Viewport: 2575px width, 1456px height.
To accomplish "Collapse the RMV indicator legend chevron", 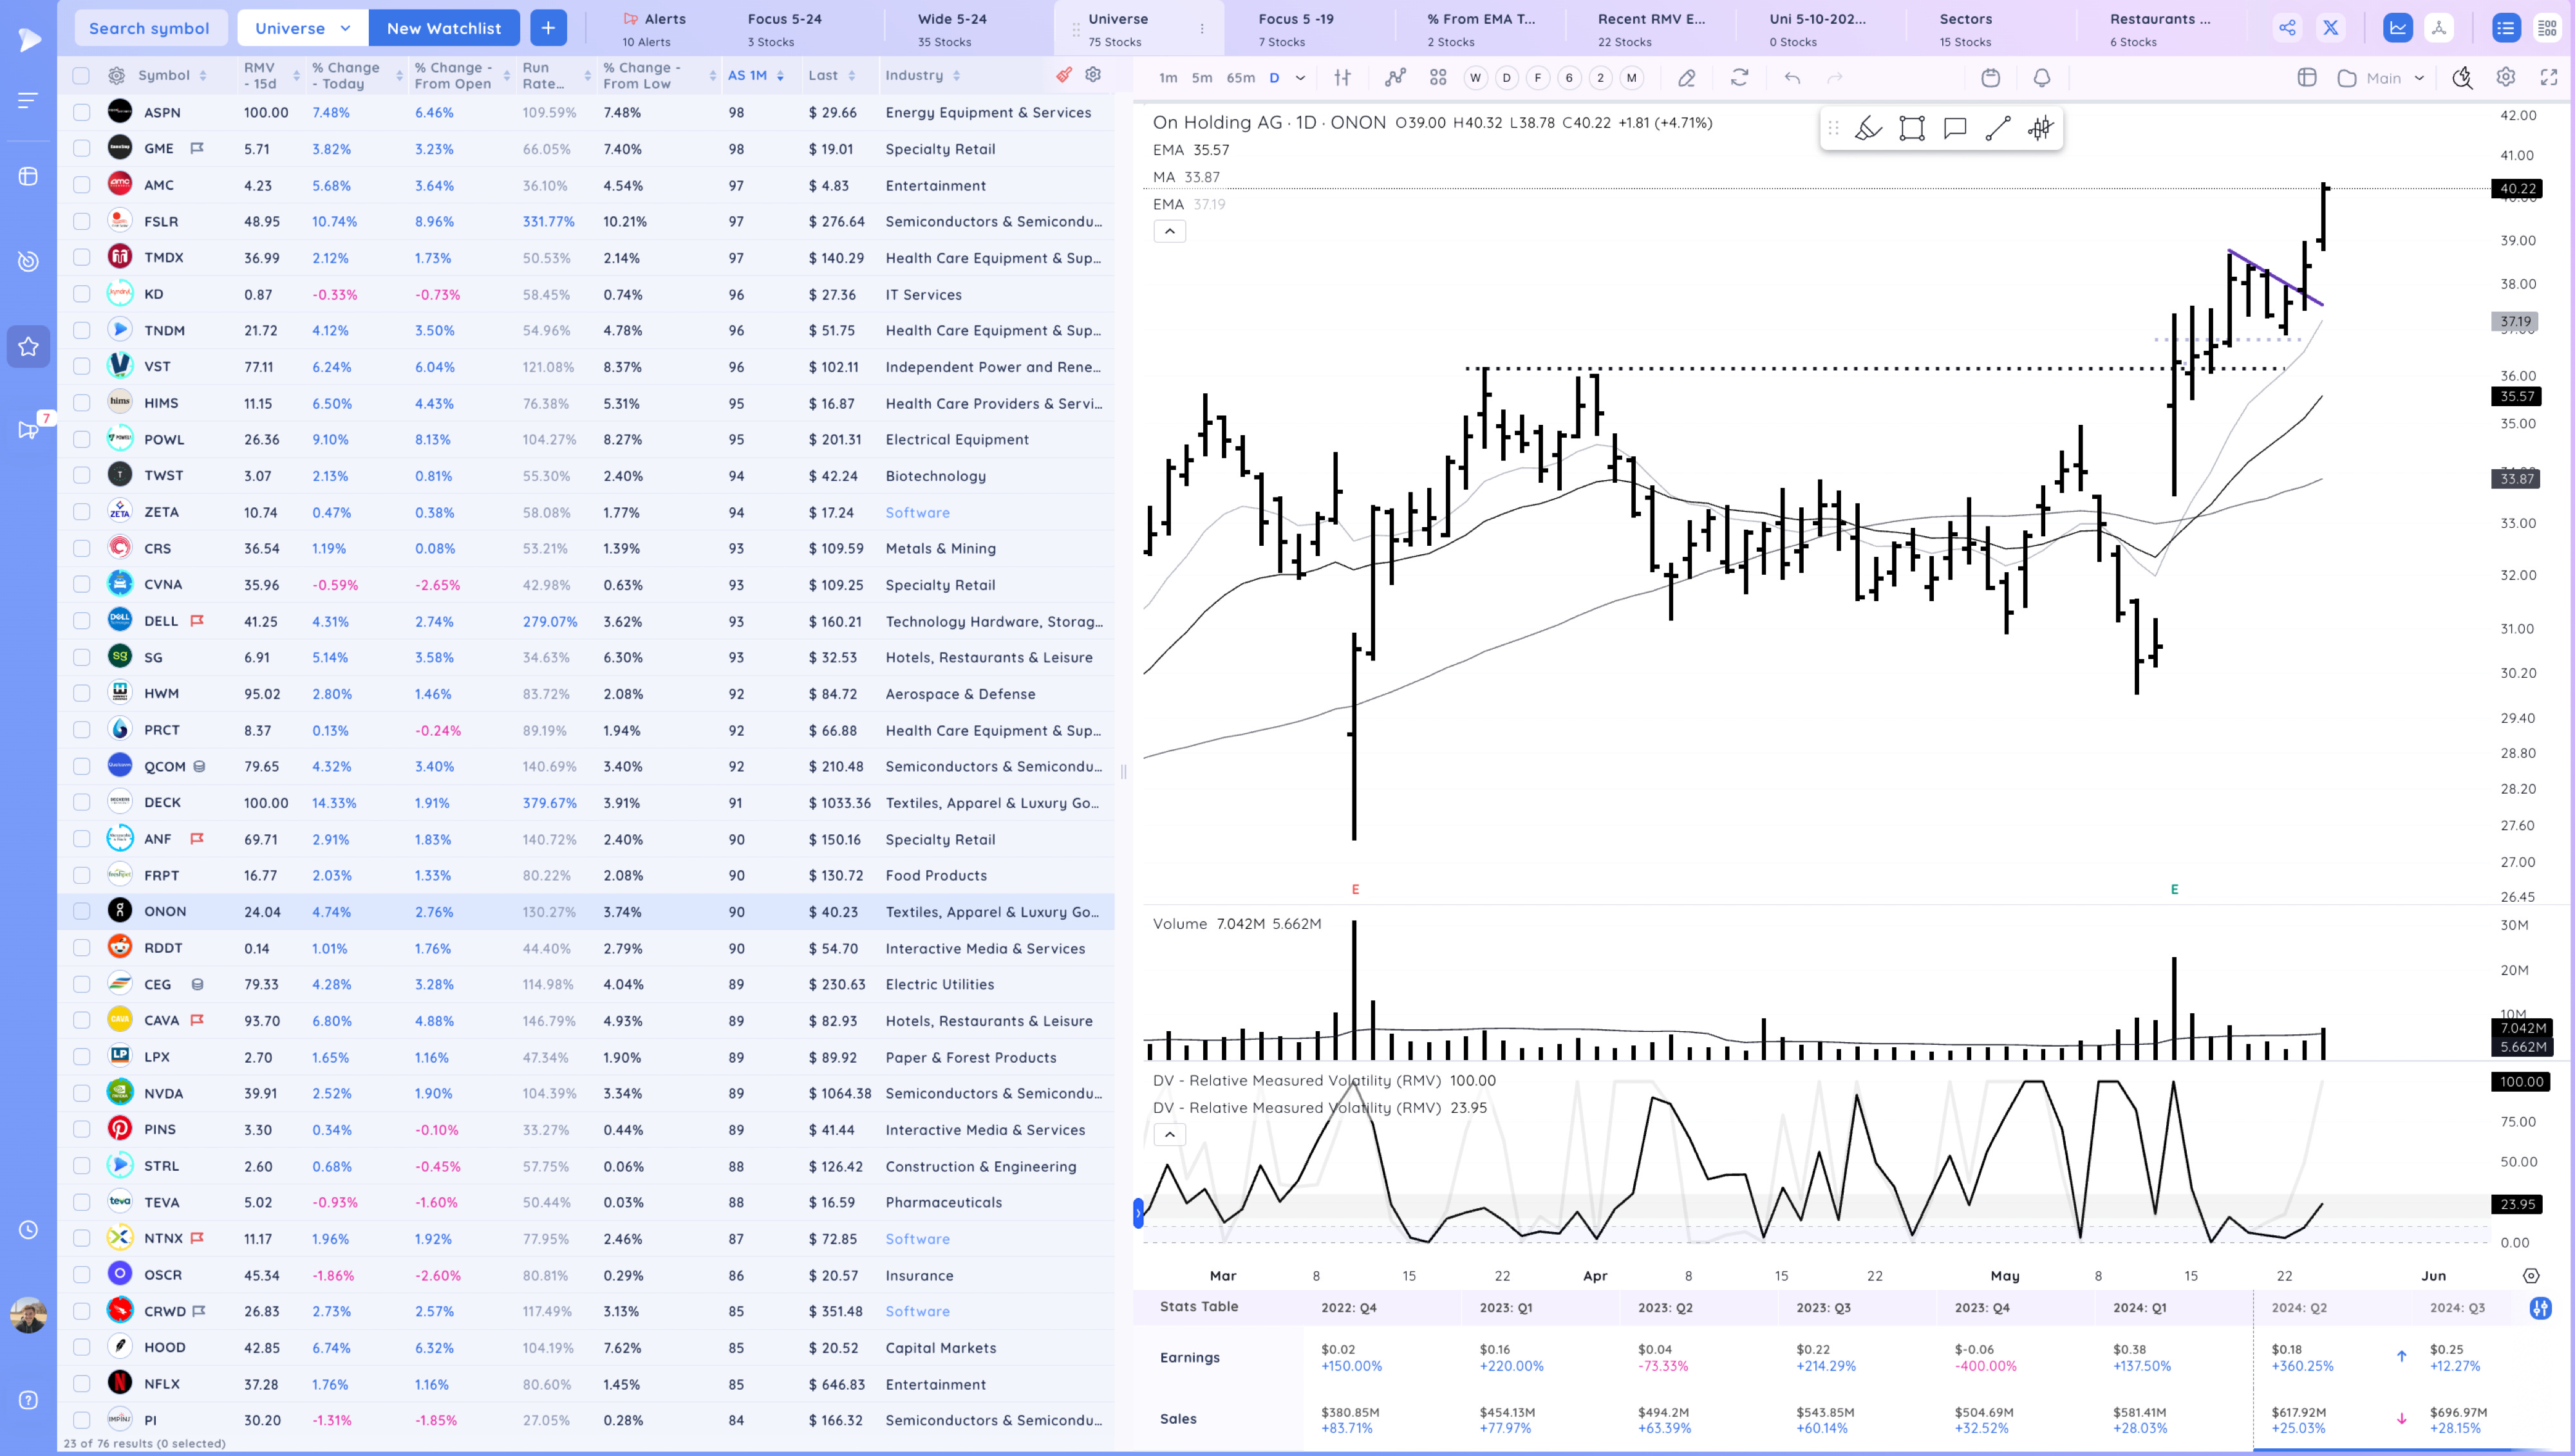I will tap(1169, 1134).
